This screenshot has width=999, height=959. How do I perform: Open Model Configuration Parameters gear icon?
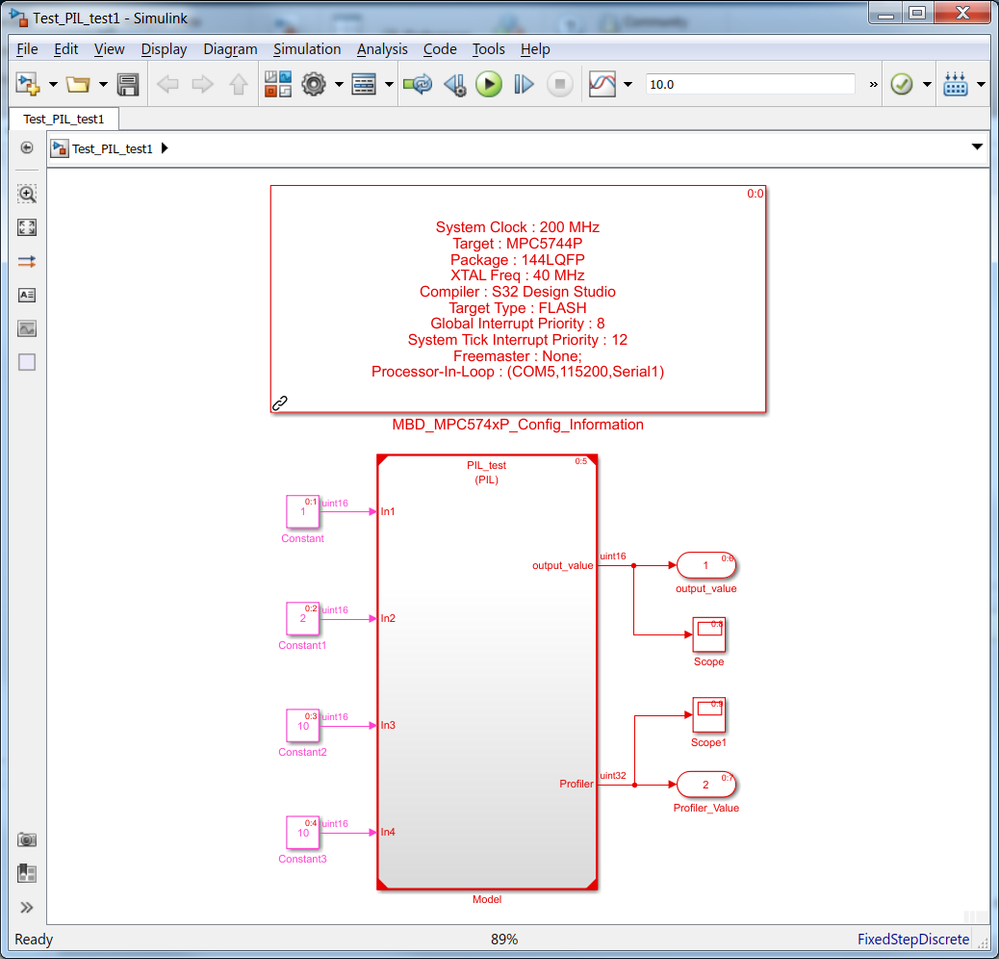pos(313,84)
